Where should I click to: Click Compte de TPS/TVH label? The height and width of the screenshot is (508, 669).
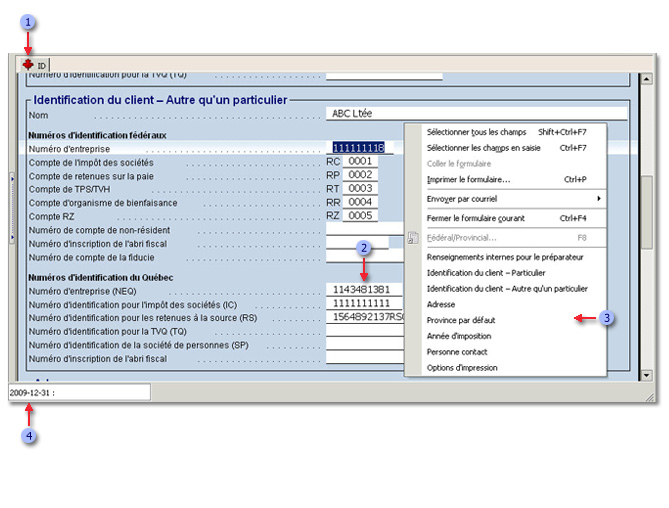tap(70, 189)
